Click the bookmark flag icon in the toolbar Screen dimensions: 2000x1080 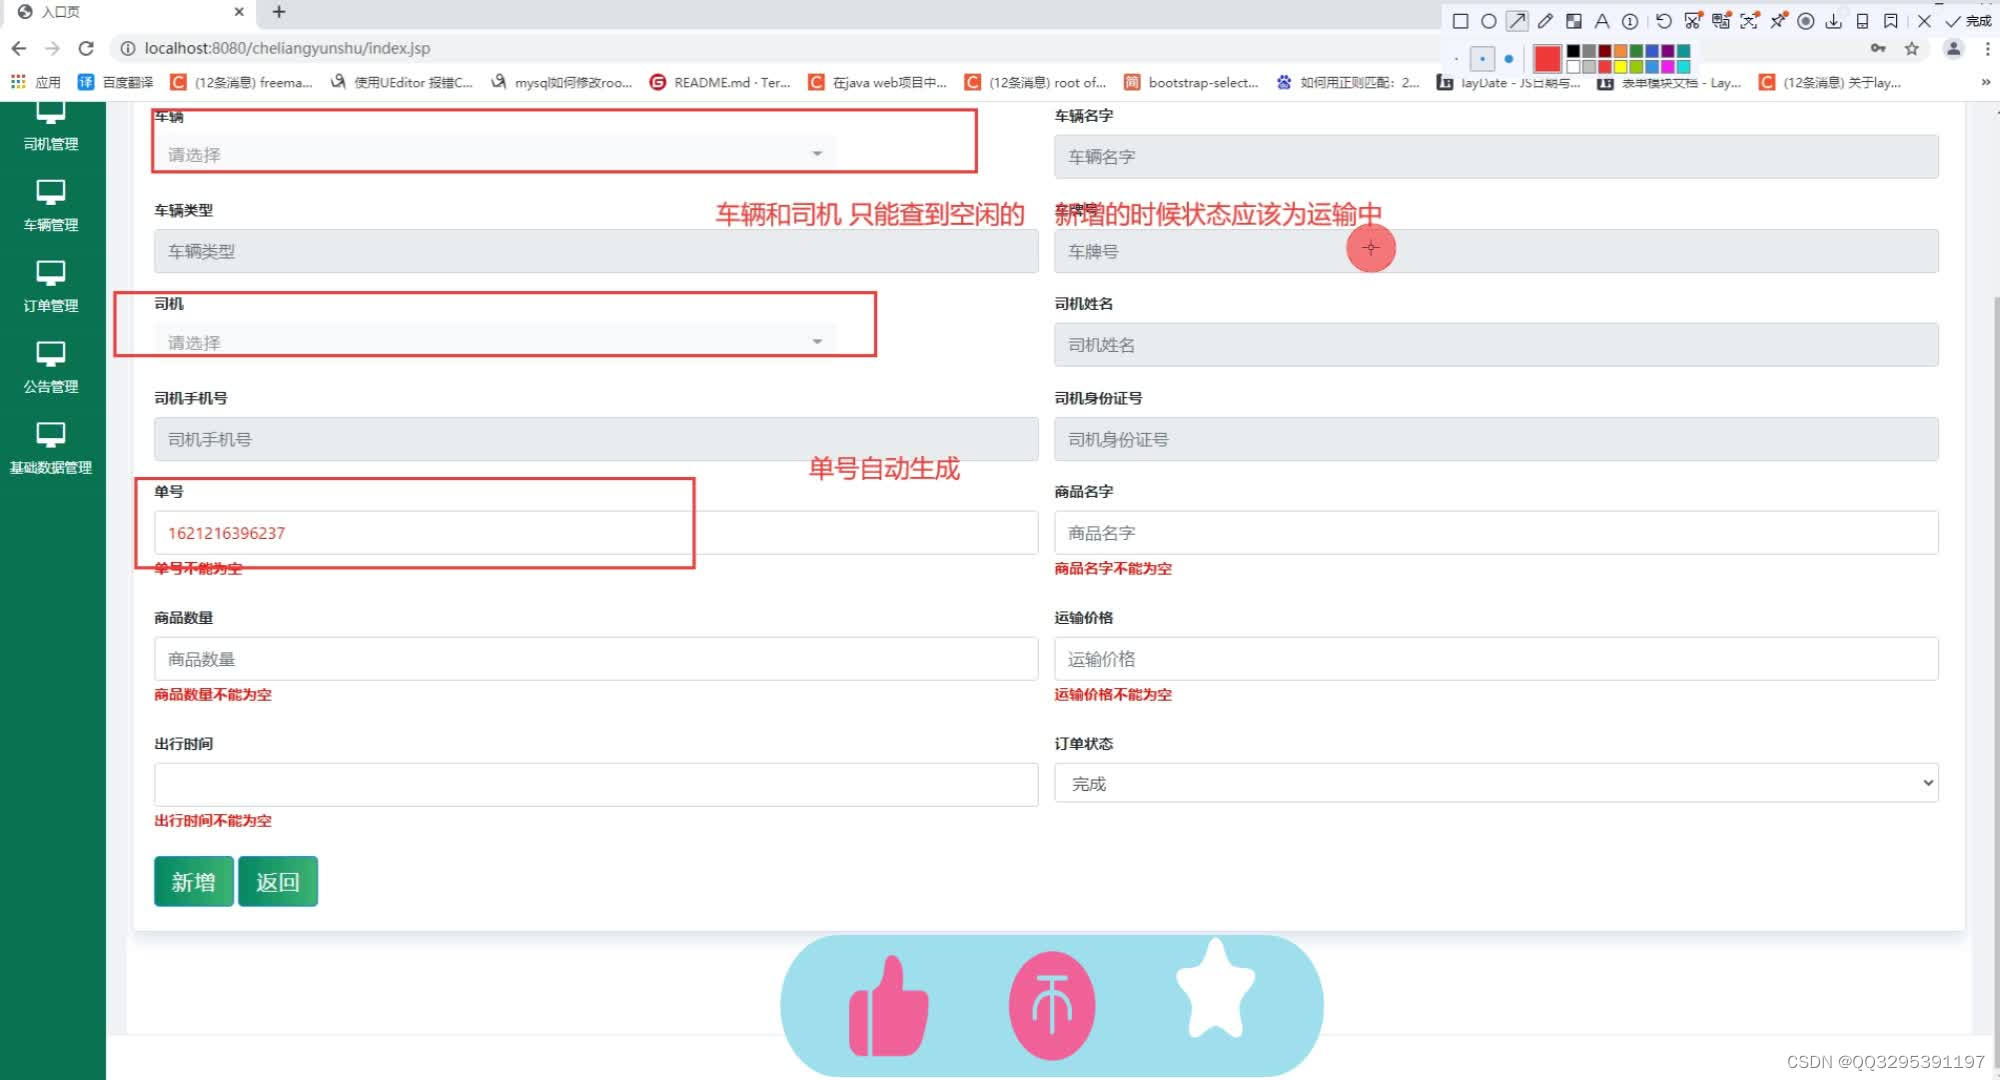point(1890,21)
